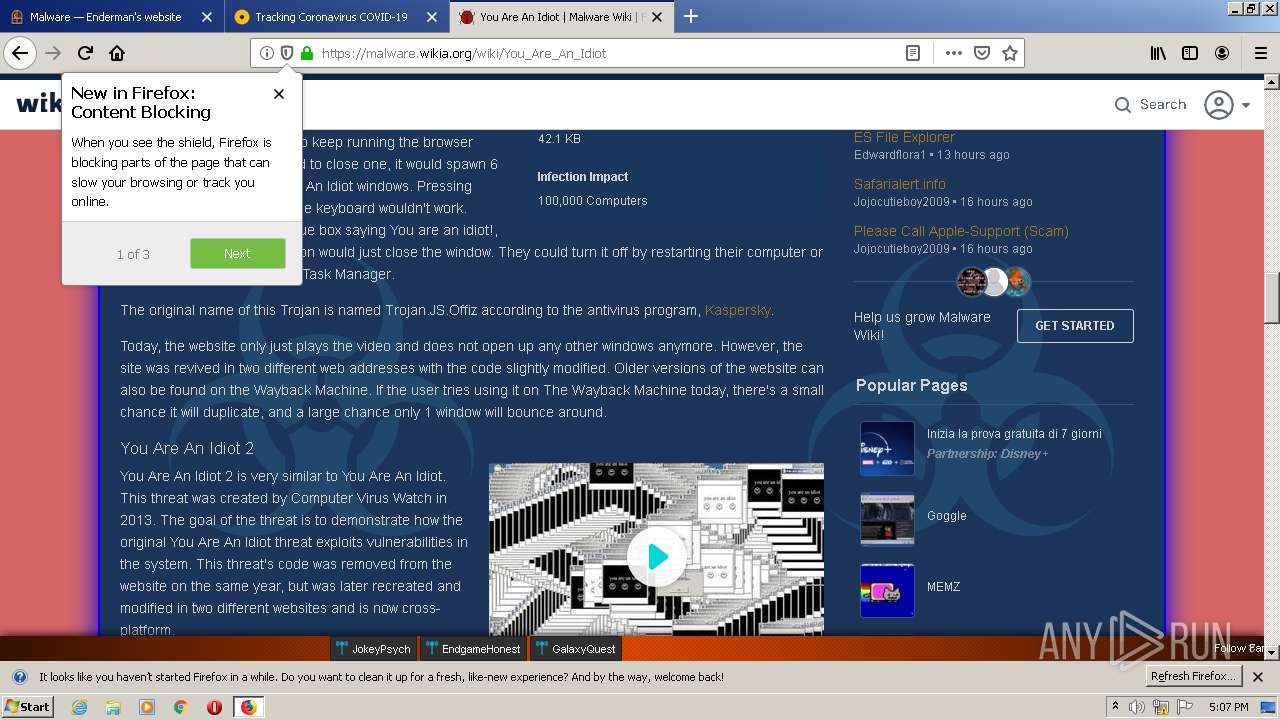Toggle reader view in address bar
Screen dimensions: 1280x720
pyautogui.click(x=913, y=53)
